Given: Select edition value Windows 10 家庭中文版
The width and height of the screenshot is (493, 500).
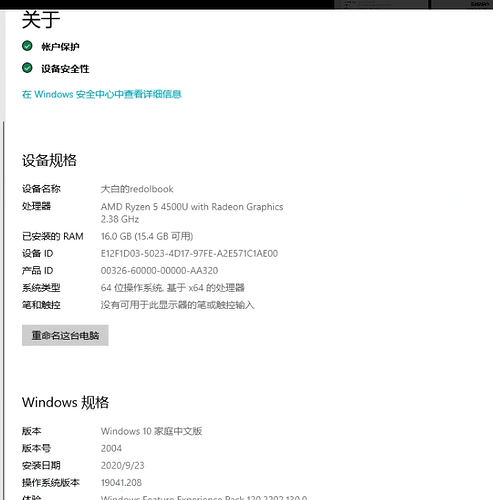Looking at the screenshot, I should 151,431.
